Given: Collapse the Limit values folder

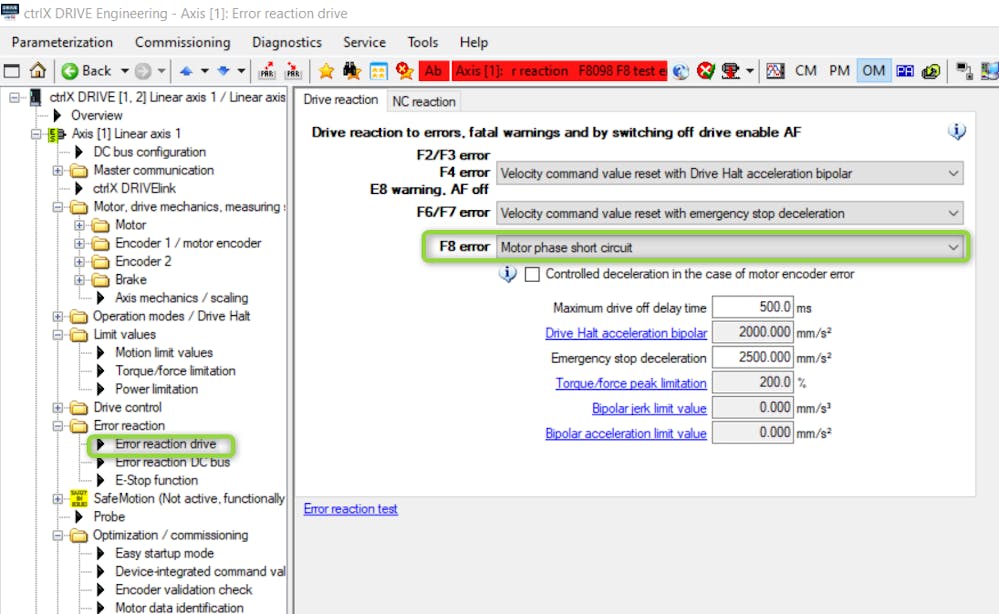Looking at the screenshot, I should click(x=58, y=335).
